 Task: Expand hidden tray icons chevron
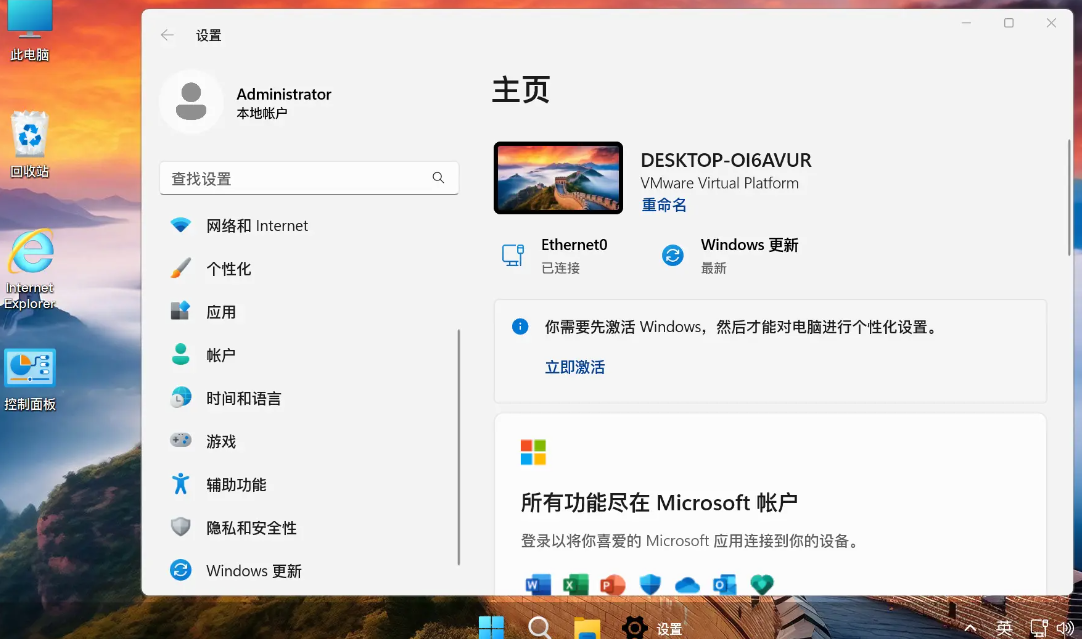970,628
